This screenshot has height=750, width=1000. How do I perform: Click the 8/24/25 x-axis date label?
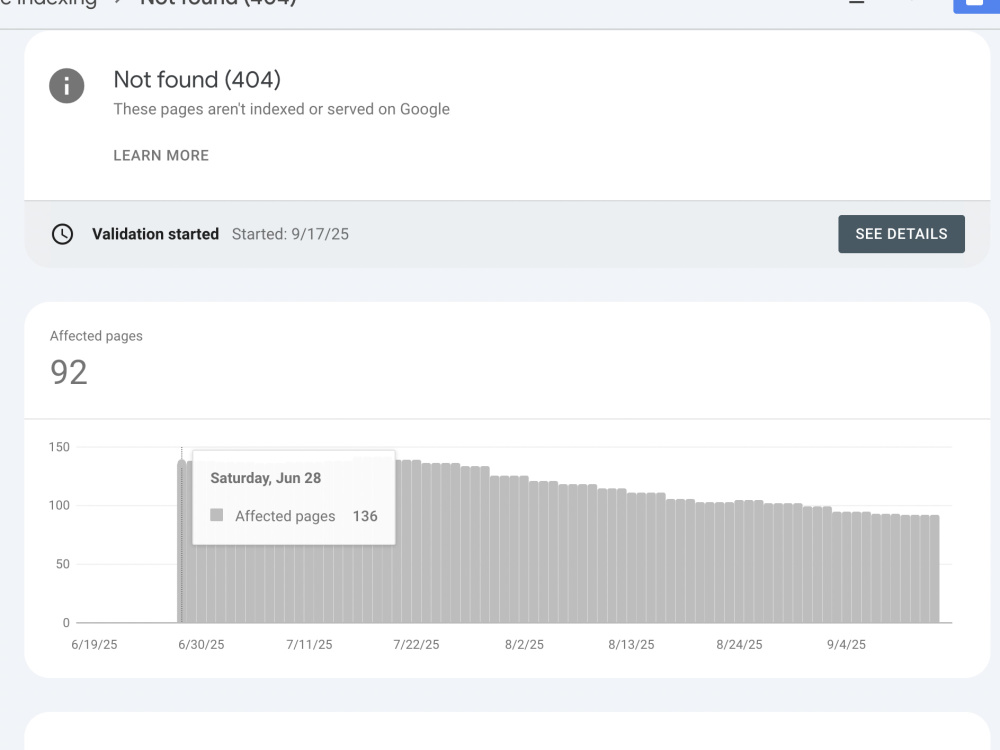pyautogui.click(x=739, y=645)
